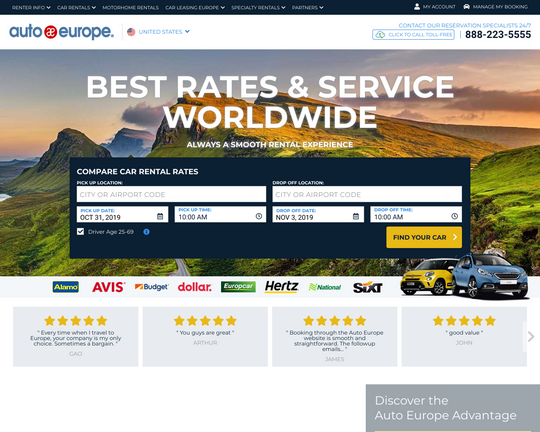This screenshot has width=540, height=432.
Task: Click the Click to Call Toll-Free button
Action: (413, 34)
